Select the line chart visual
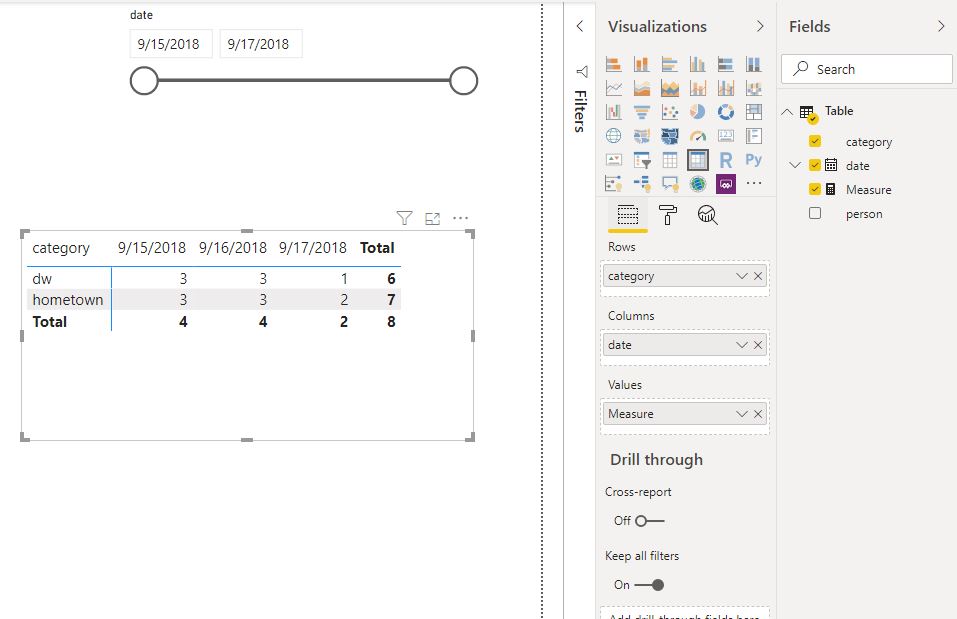Viewport: 957px width, 619px height. pos(613,88)
